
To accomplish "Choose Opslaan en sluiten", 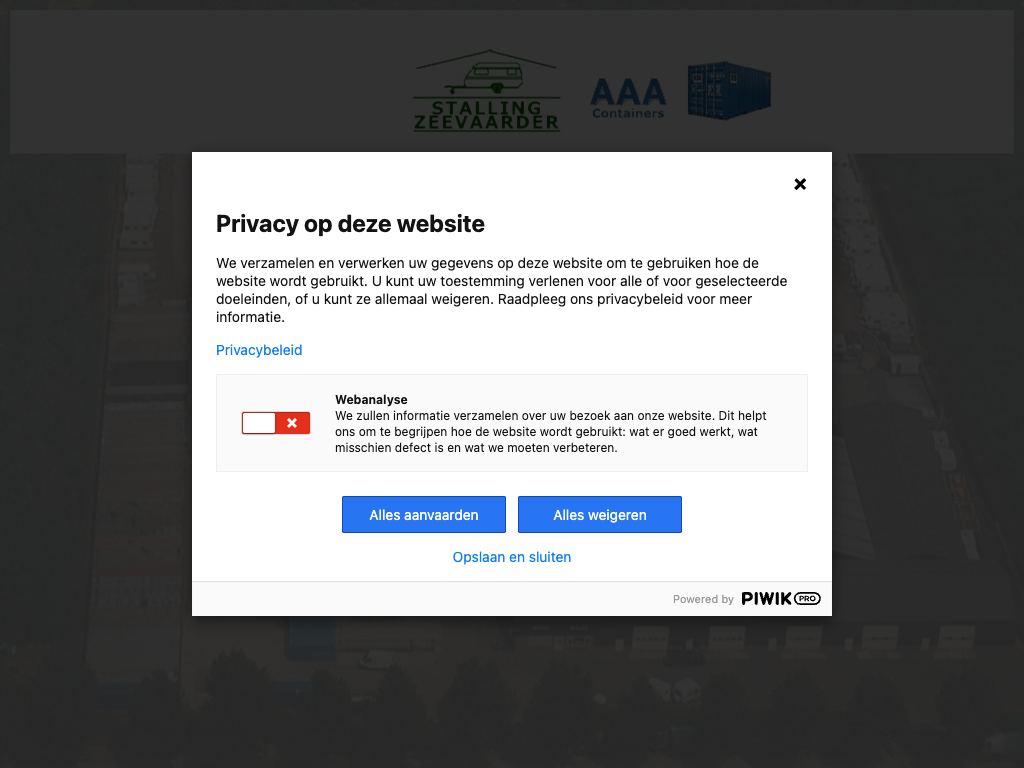I will 512,557.
